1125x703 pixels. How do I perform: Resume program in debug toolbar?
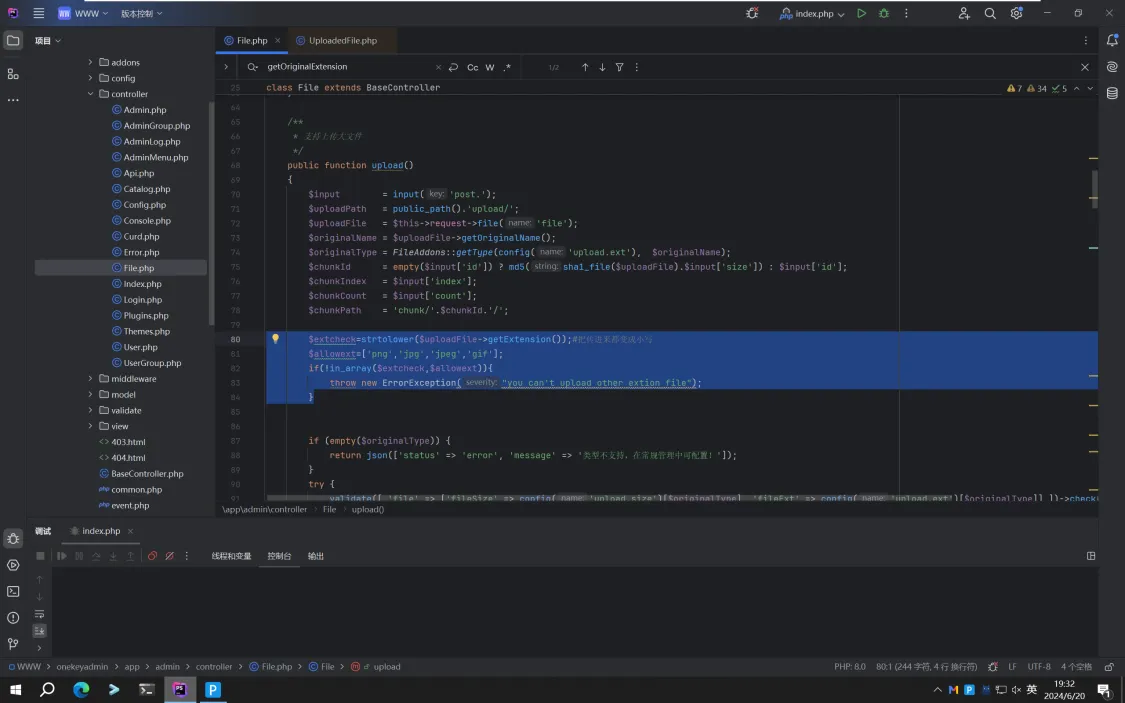tap(62, 556)
